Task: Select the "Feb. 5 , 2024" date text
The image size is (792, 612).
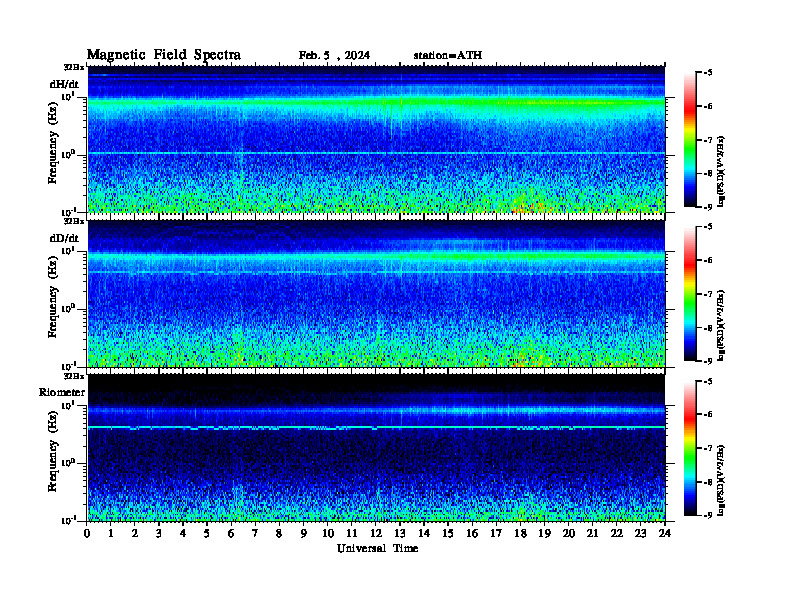Action: (x=334, y=56)
